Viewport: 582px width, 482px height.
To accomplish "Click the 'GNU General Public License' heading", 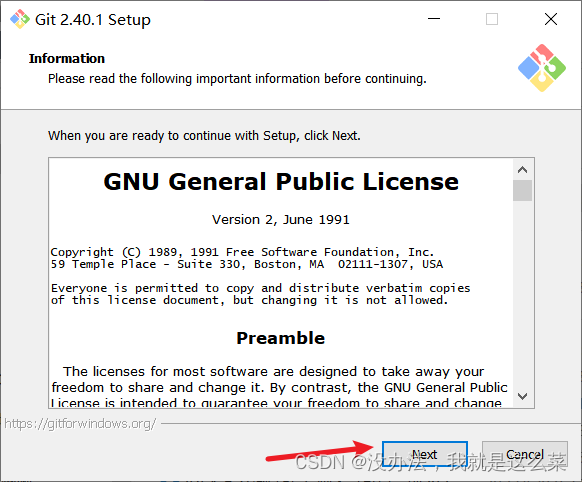I will pos(281,181).
